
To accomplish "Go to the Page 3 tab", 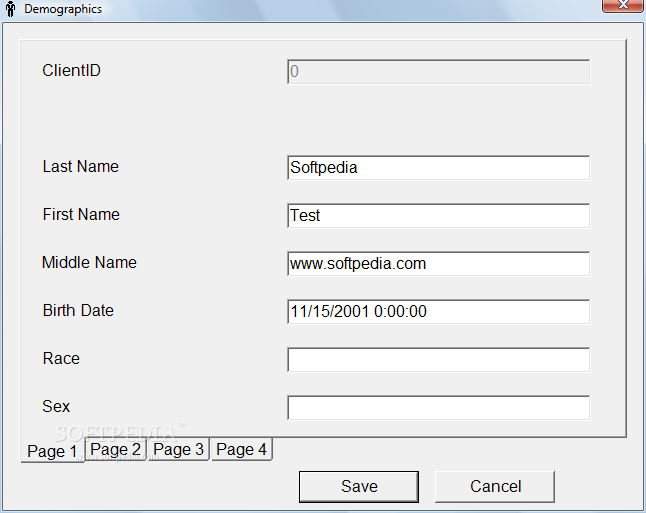I will [178, 449].
